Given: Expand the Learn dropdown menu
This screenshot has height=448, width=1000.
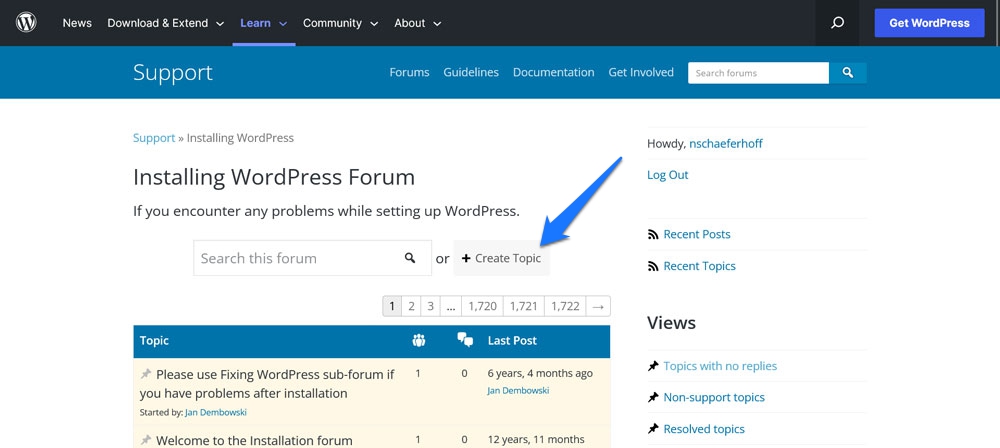Looking at the screenshot, I should 263,23.
